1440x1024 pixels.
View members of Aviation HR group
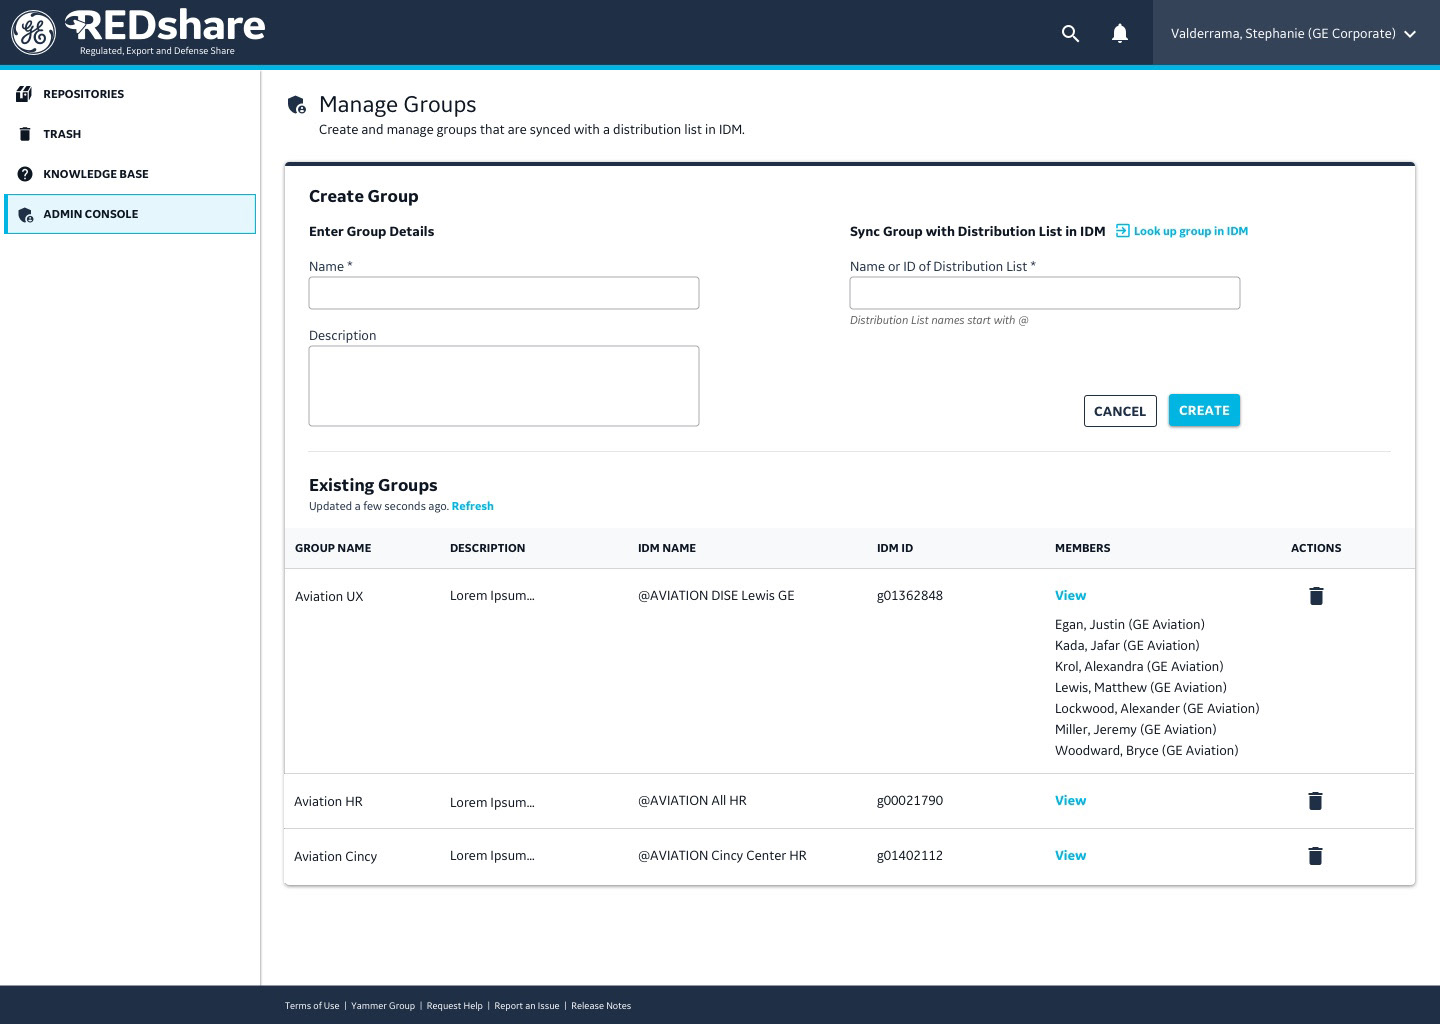[1070, 800]
